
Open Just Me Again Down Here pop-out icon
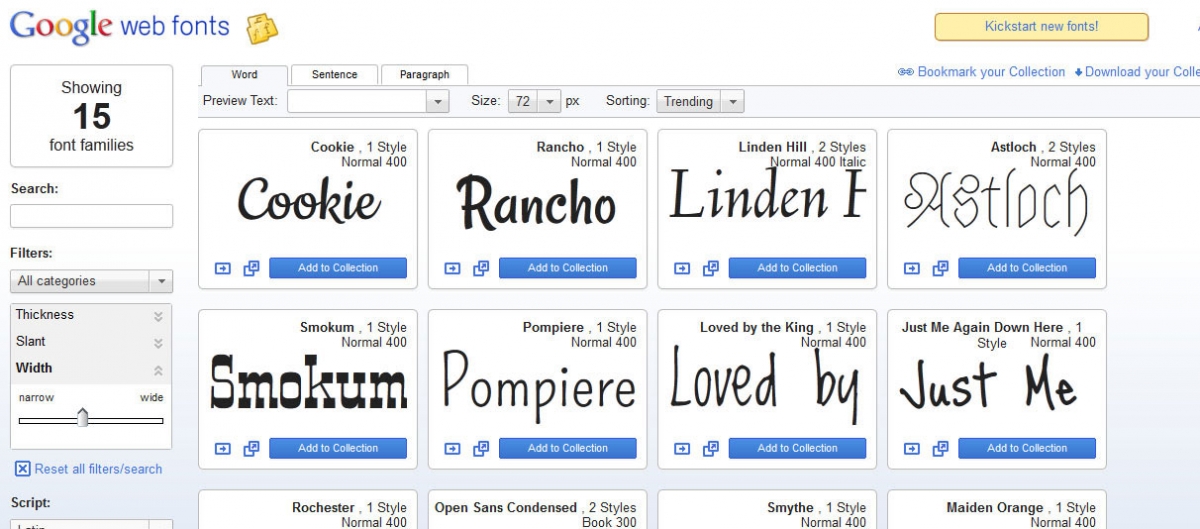941,448
